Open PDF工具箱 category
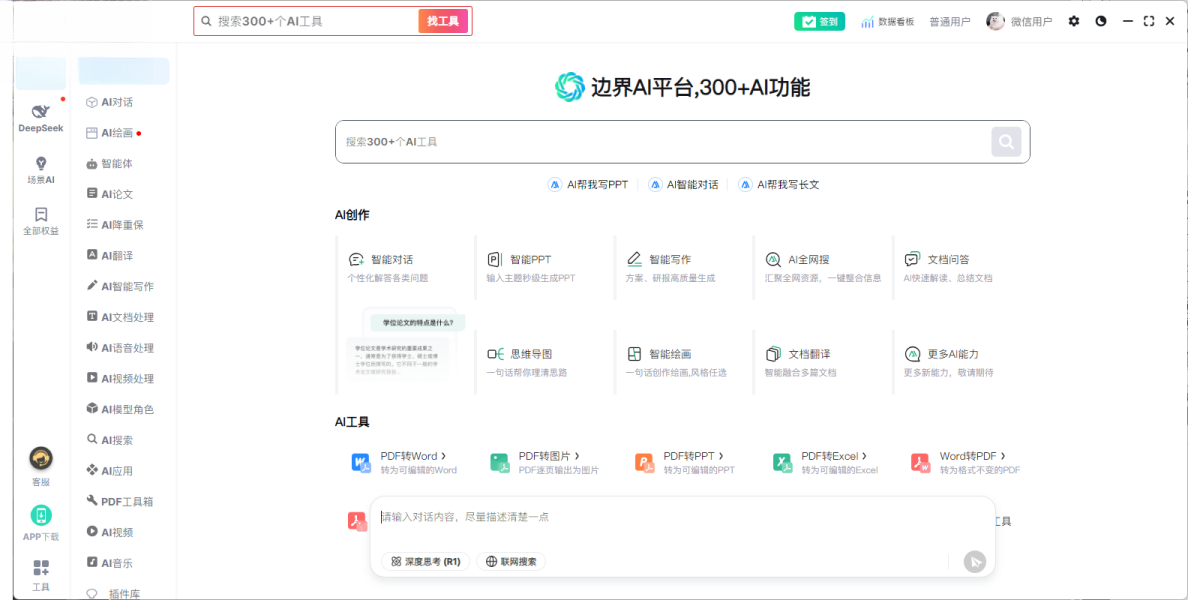The width and height of the screenshot is (1200, 600). click(120, 501)
